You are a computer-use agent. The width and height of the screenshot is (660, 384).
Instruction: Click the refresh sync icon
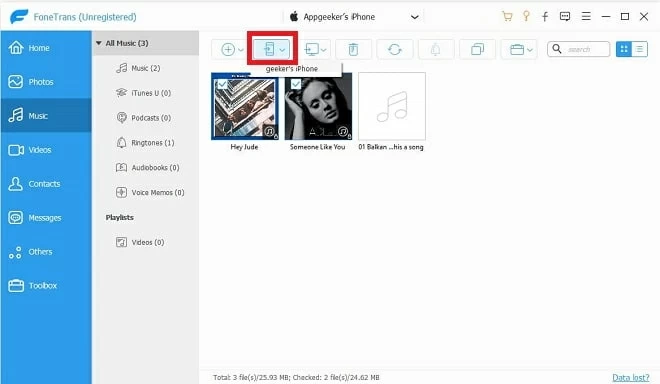tap(394, 50)
